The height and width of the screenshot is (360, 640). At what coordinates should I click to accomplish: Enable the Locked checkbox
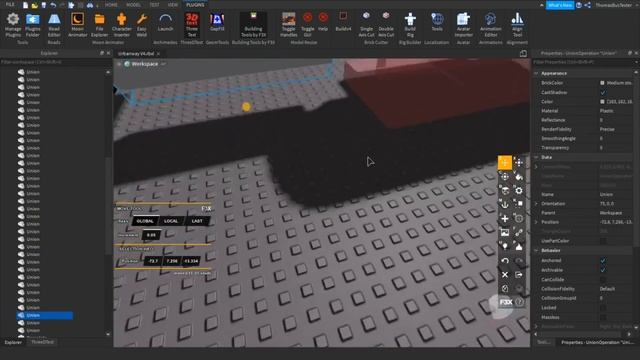pyautogui.click(x=602, y=308)
